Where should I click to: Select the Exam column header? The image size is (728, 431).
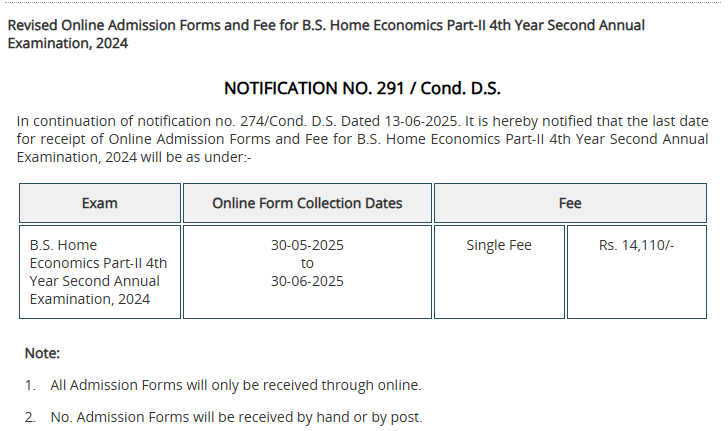click(x=100, y=203)
